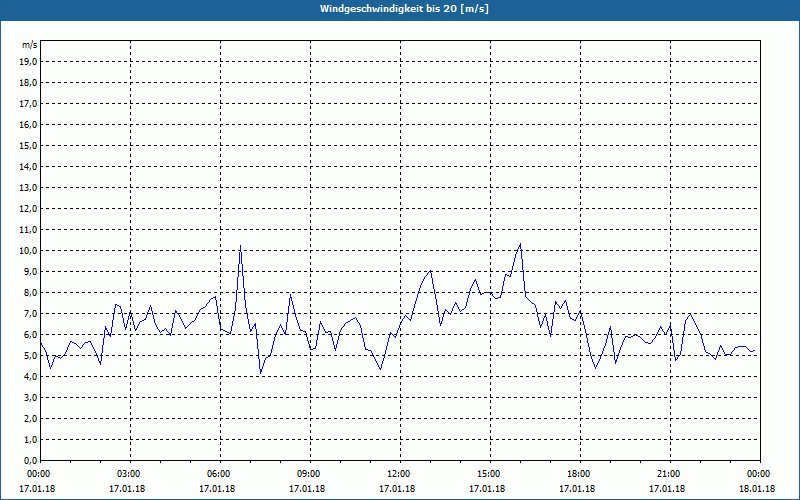Click the 15,0 y-axis label
Image resolution: width=800 pixels, height=500 pixels.
point(29,145)
